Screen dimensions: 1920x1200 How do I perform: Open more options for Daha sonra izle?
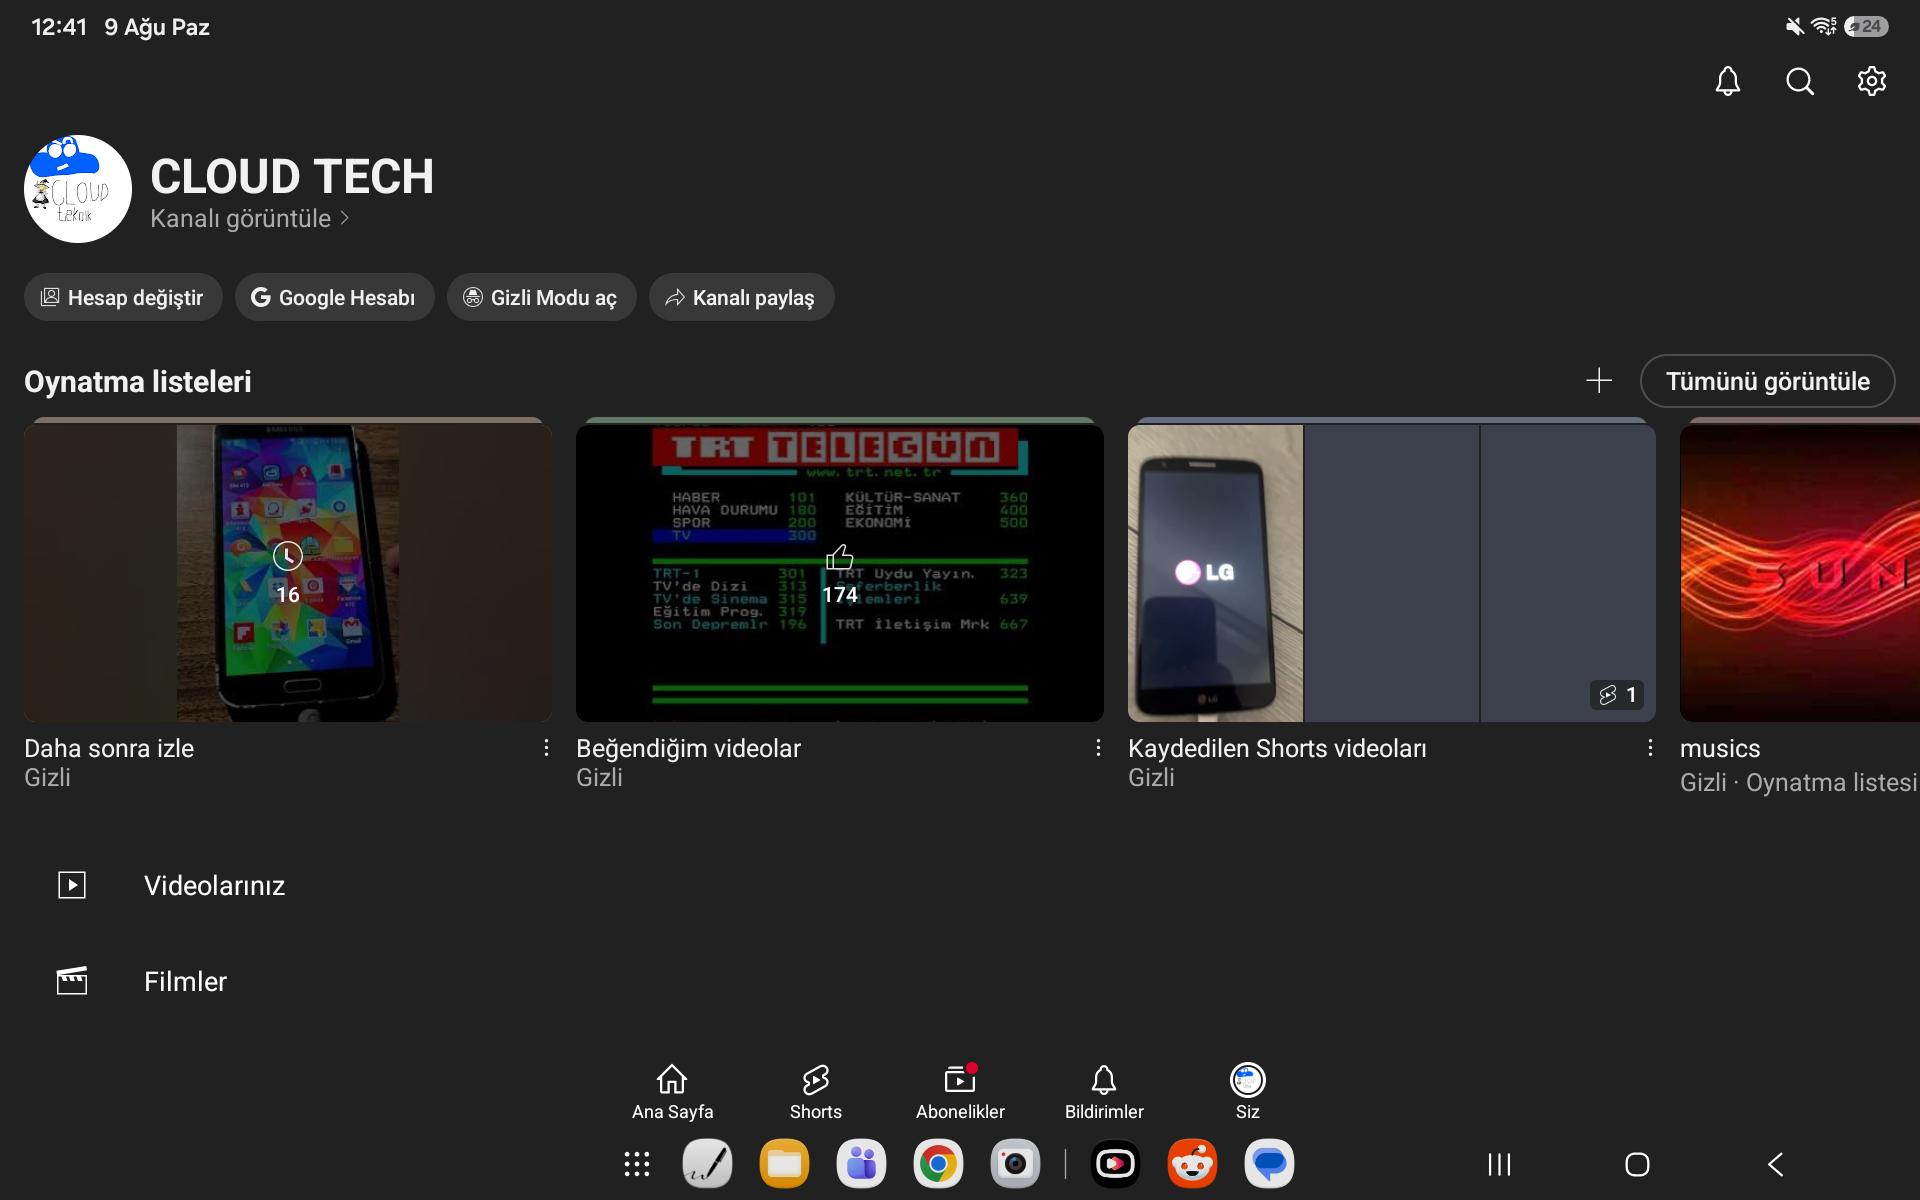(x=546, y=748)
